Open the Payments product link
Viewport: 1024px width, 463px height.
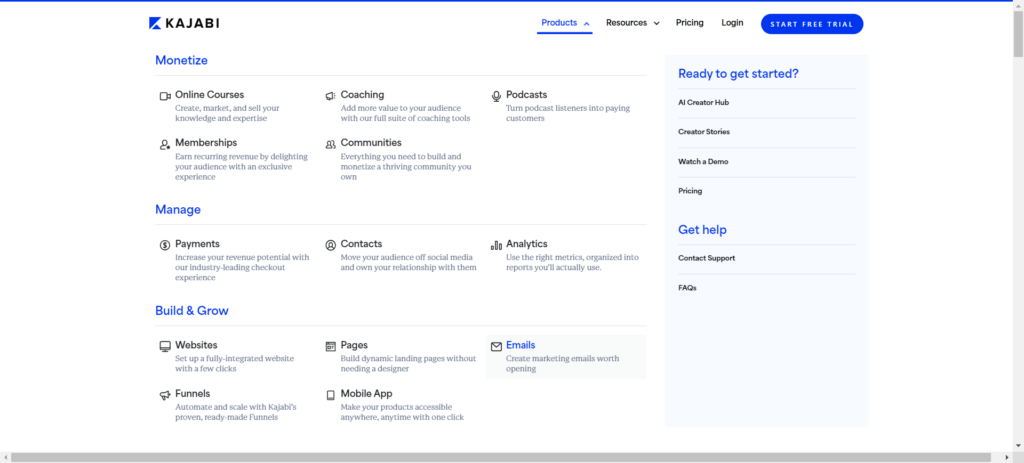(197, 244)
